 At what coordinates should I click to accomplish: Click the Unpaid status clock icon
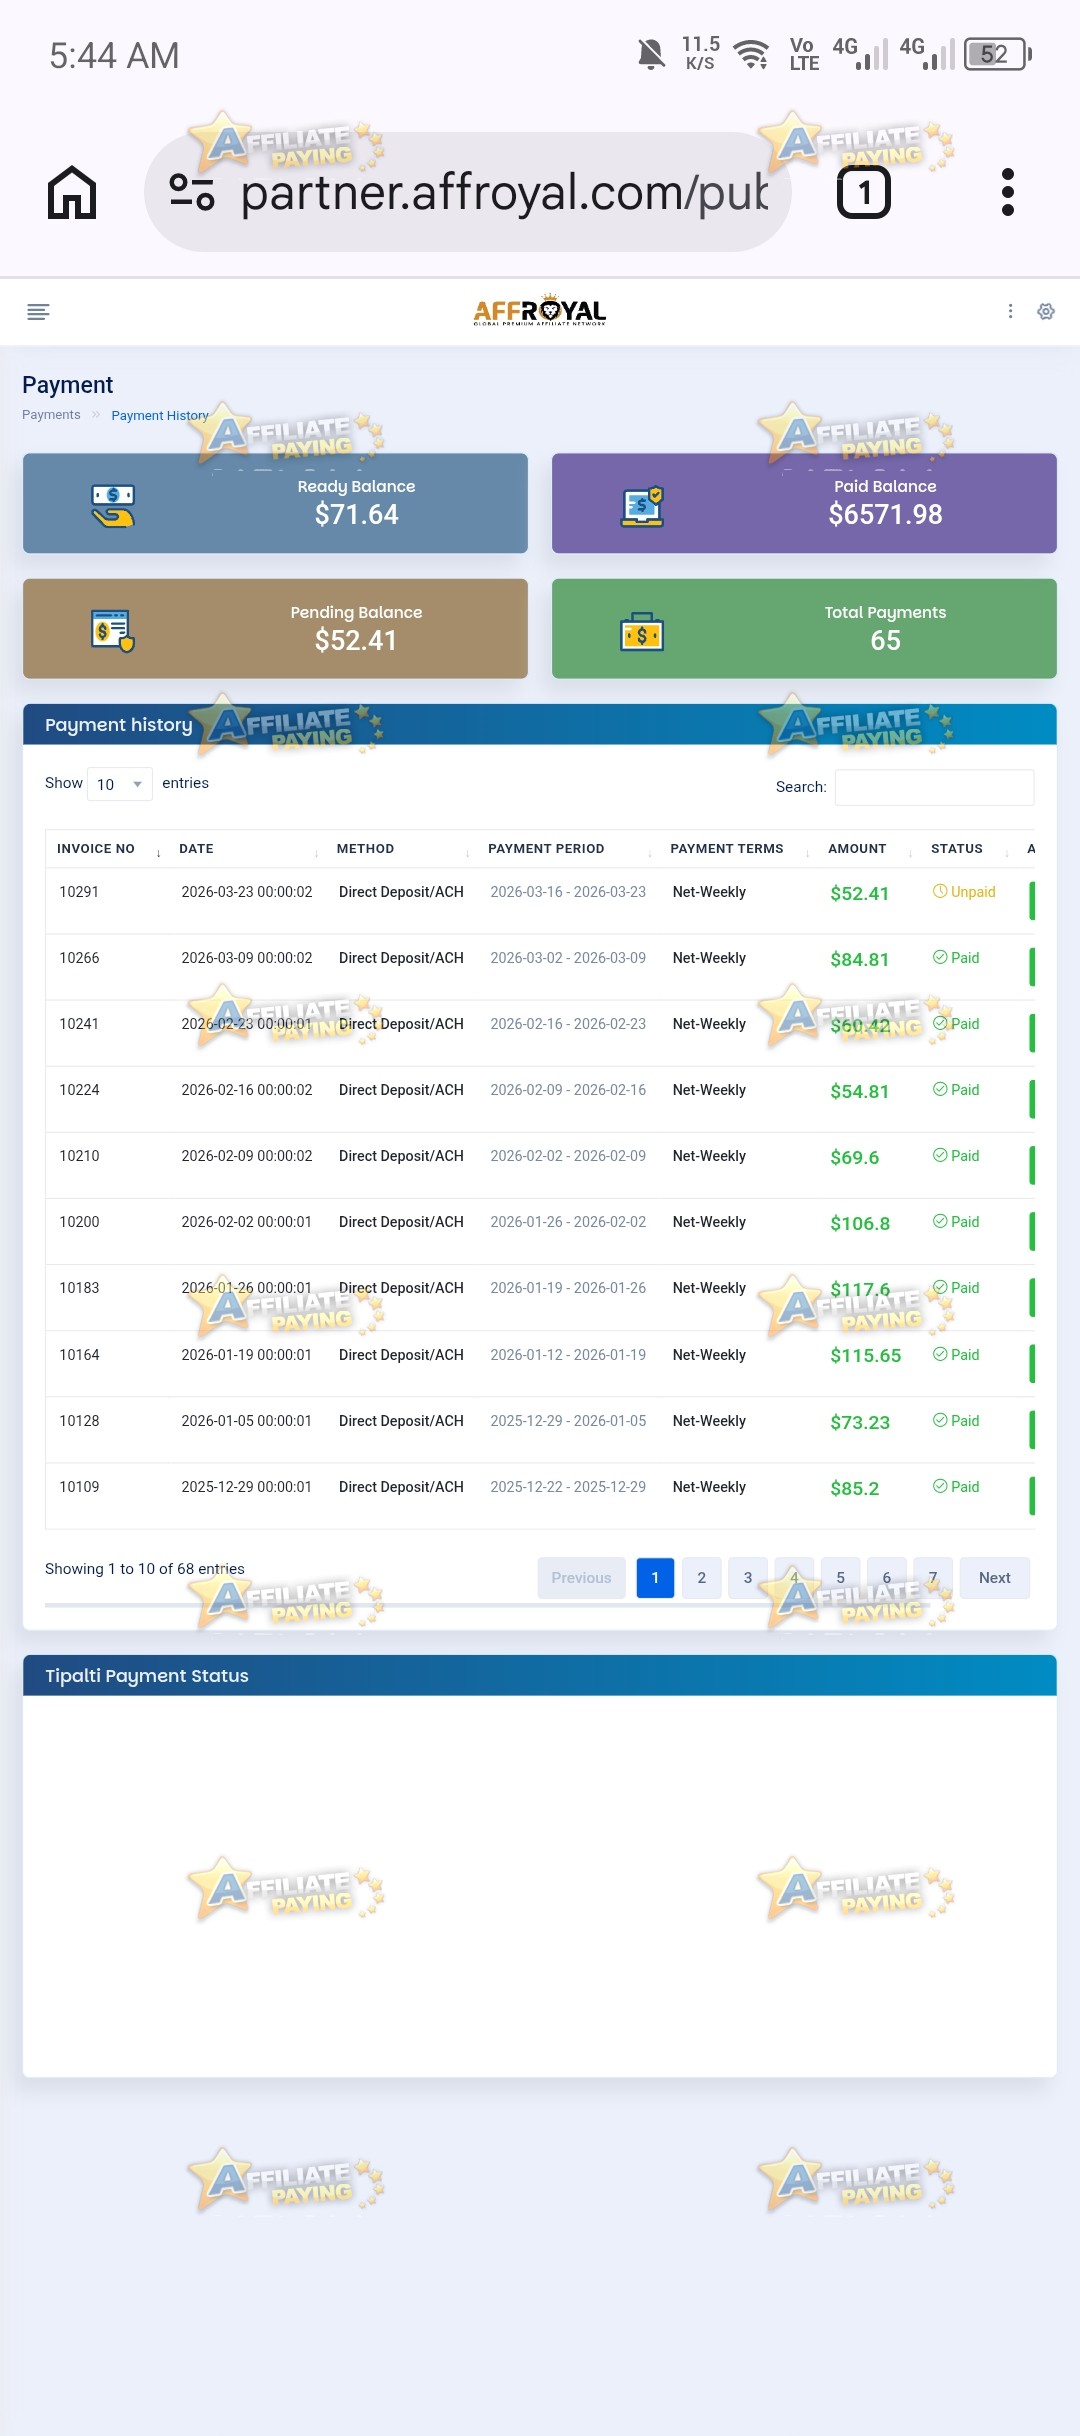click(940, 891)
